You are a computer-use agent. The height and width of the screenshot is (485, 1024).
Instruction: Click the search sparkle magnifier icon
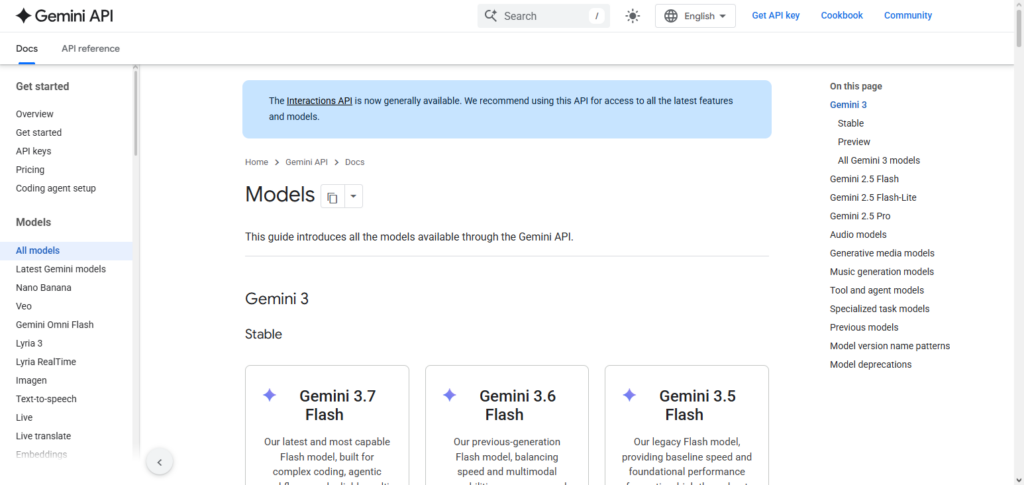click(x=491, y=16)
